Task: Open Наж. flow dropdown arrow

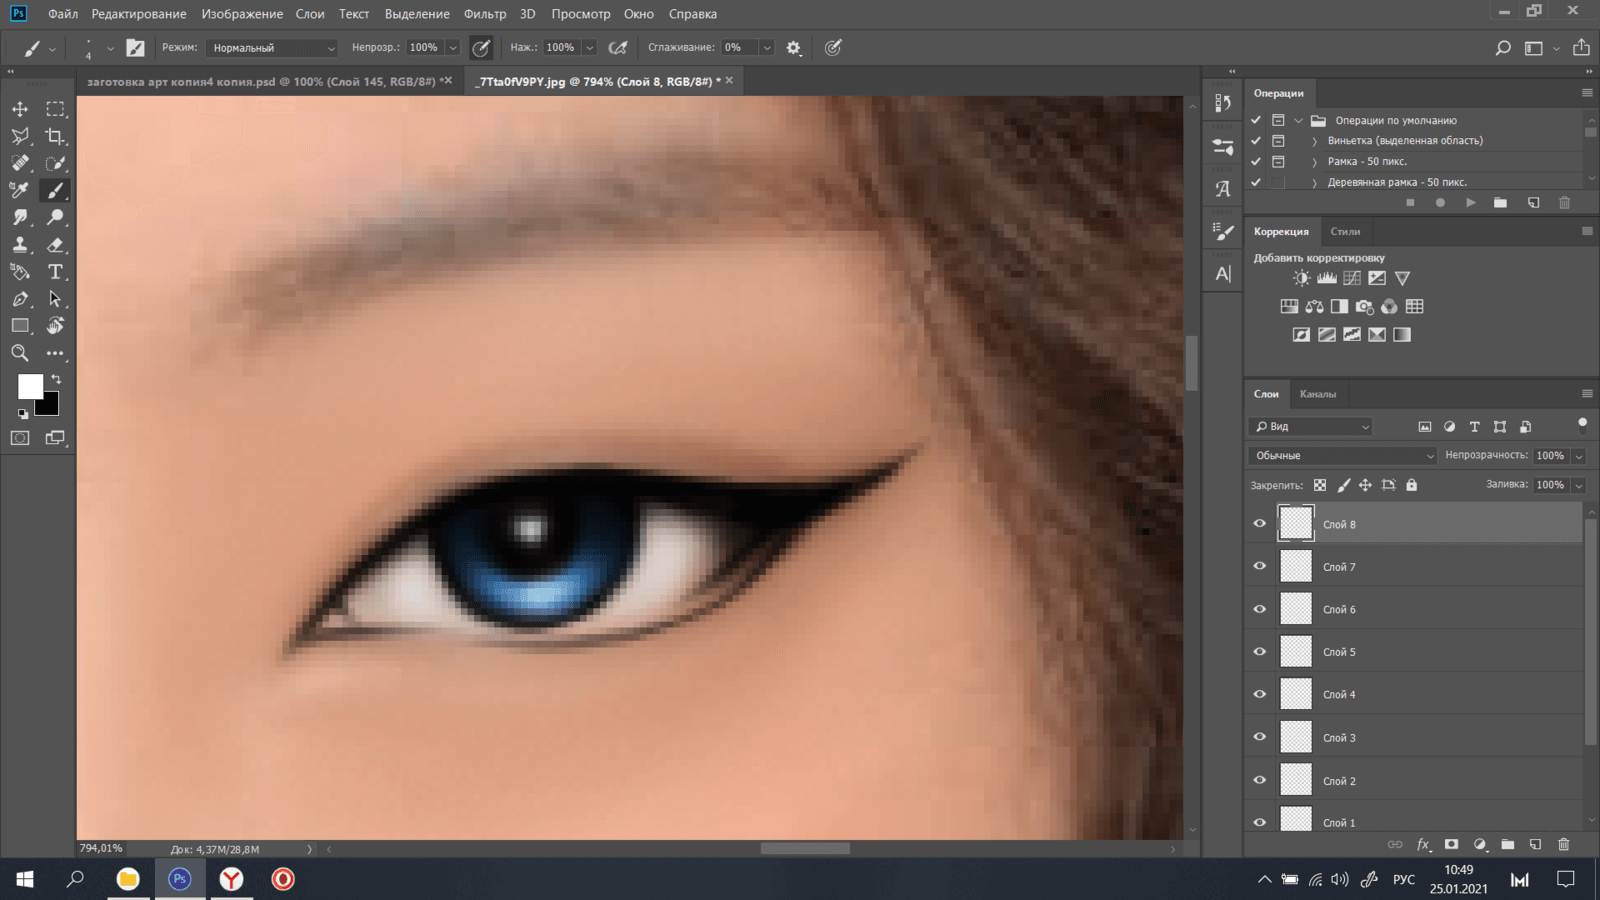Action: (x=590, y=48)
